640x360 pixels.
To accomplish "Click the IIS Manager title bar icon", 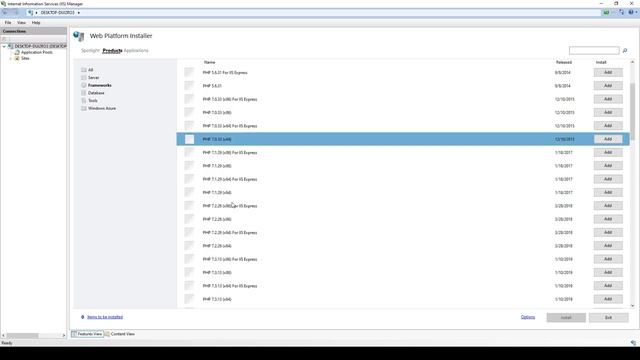I will [x=4, y=4].
